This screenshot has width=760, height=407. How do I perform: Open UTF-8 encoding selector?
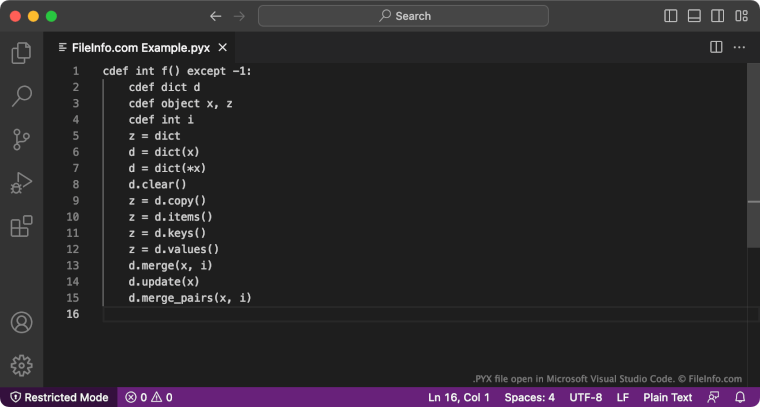tap(585, 397)
